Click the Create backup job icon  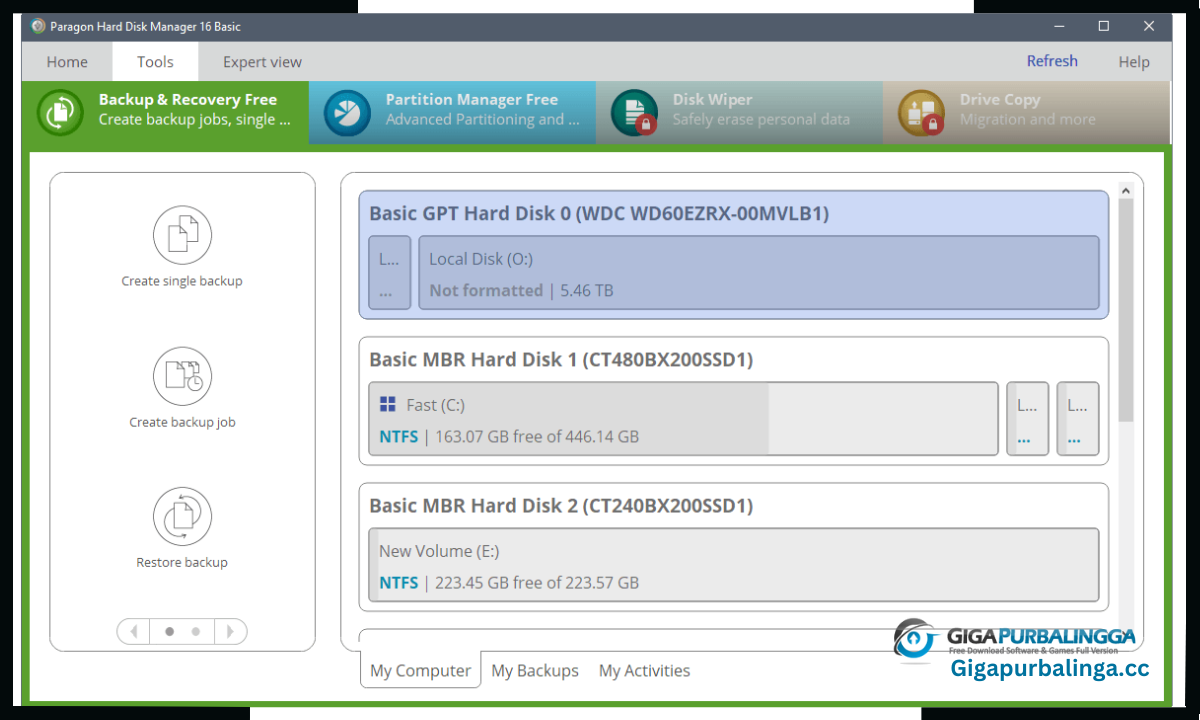pos(182,376)
